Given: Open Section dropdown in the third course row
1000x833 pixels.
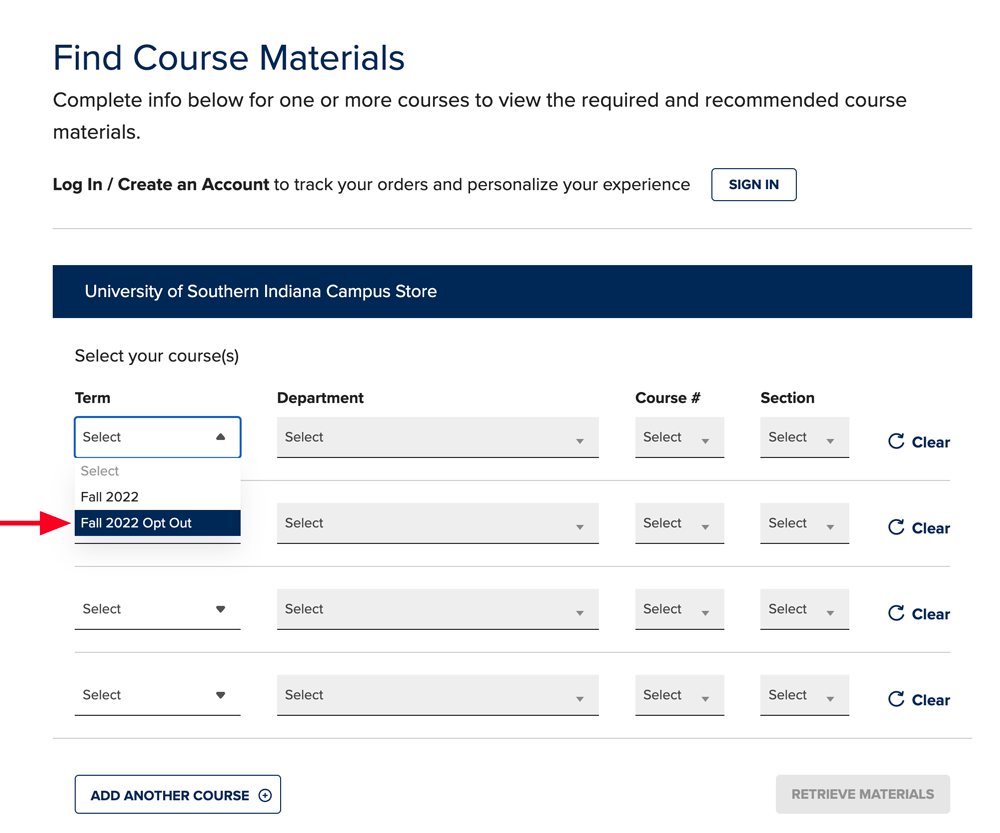Looking at the screenshot, I should [804, 609].
